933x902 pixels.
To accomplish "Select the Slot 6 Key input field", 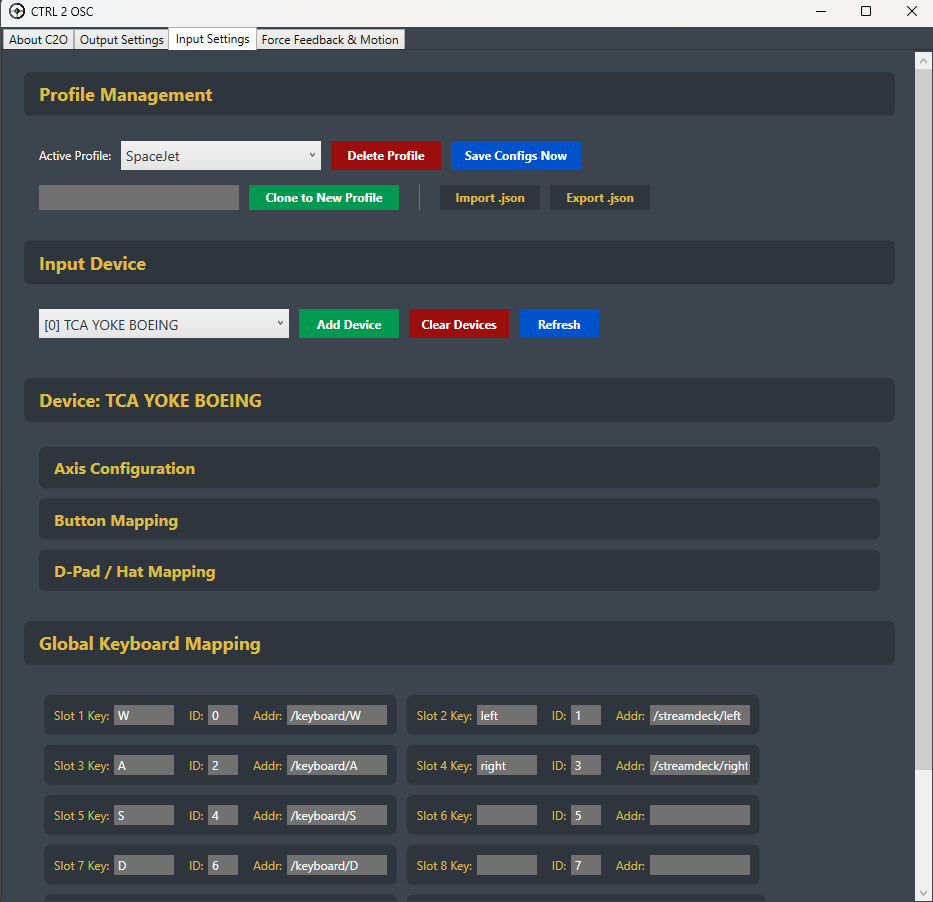I will (507, 815).
